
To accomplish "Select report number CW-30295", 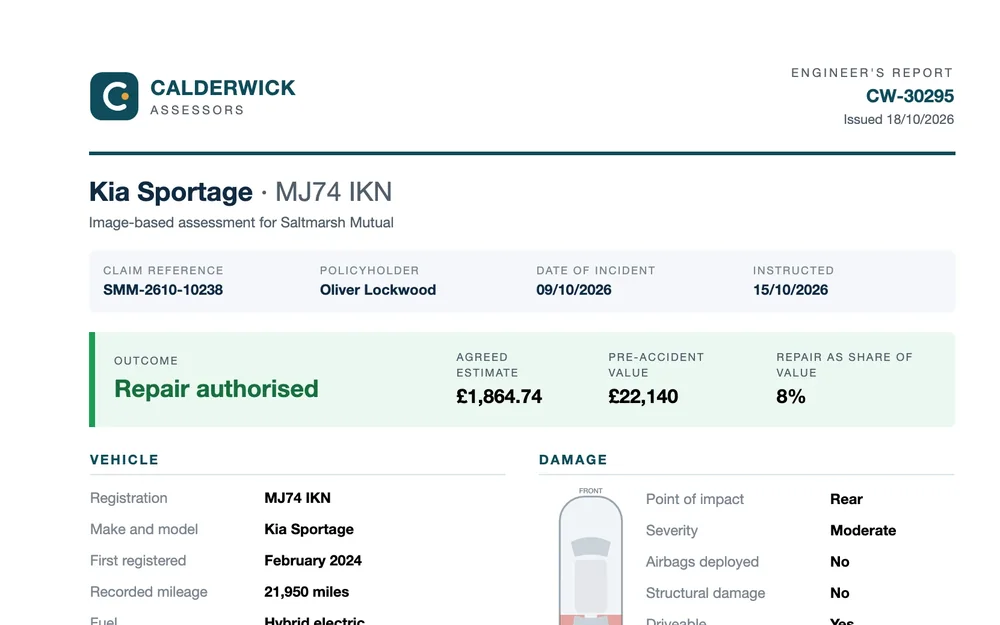I will (909, 96).
